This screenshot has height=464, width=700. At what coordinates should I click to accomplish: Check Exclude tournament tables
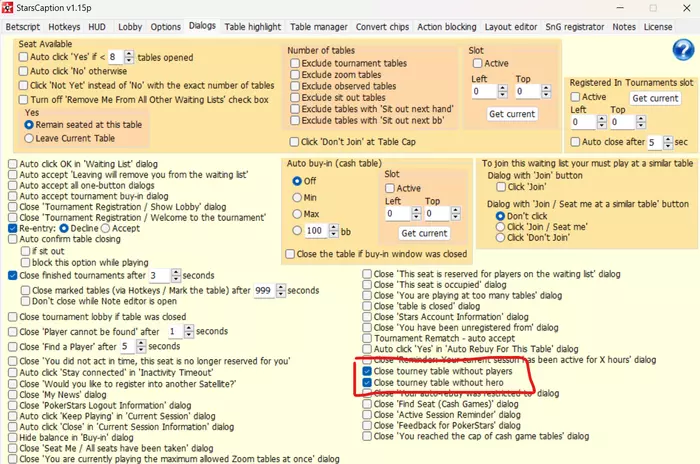coord(295,63)
